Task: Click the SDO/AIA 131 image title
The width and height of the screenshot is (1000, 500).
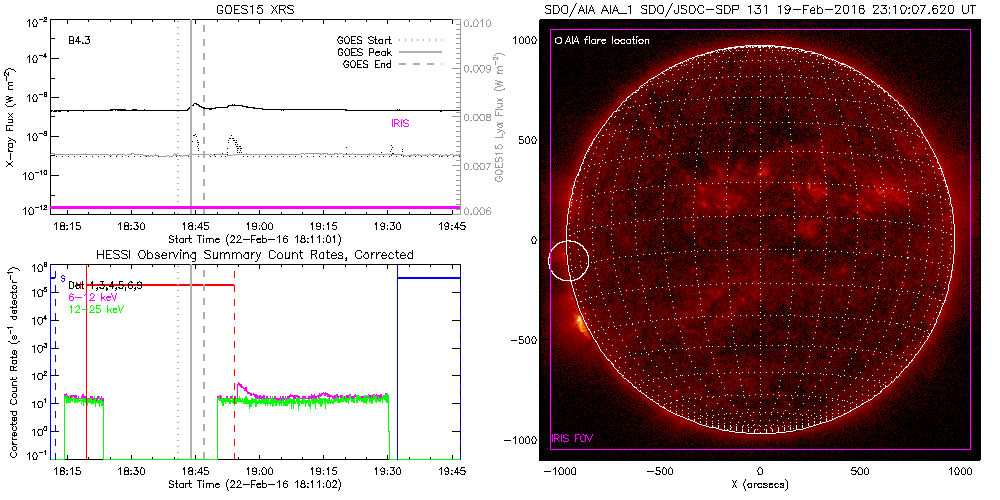Action: pyautogui.click(x=759, y=9)
